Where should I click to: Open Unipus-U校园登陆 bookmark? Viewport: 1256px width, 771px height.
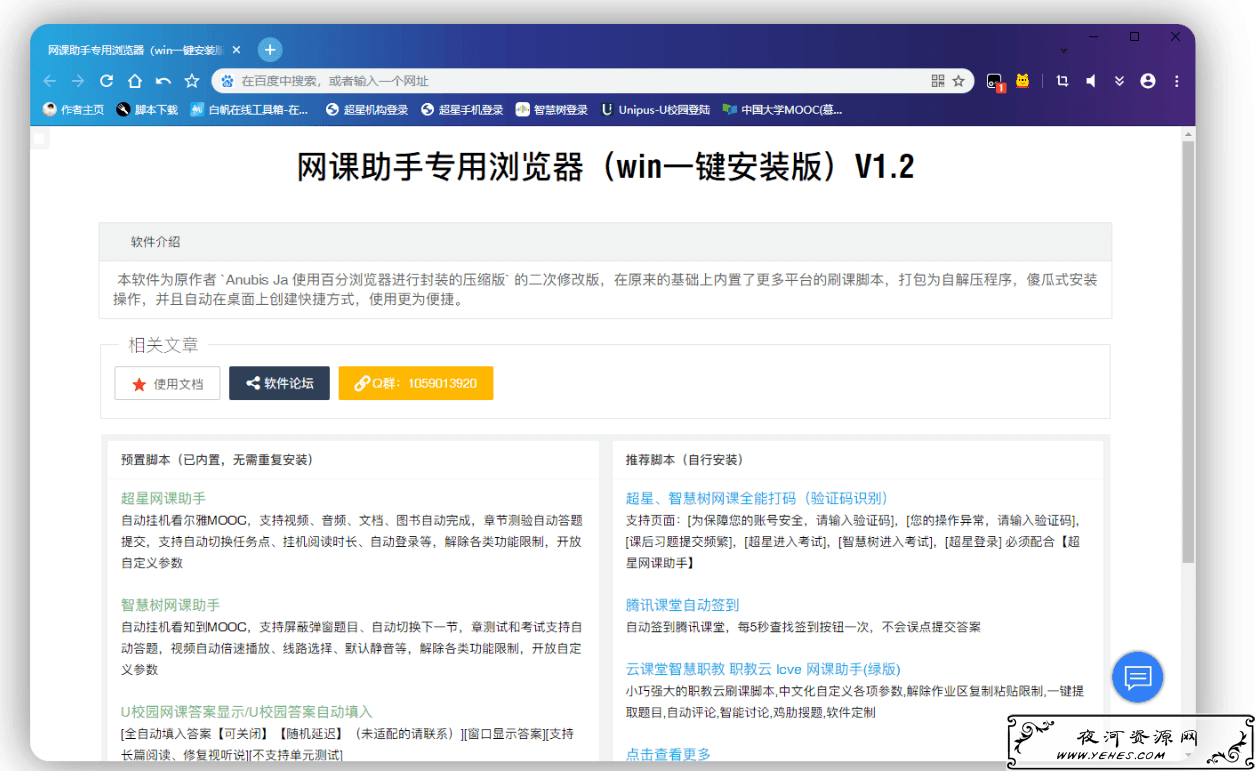pos(655,110)
